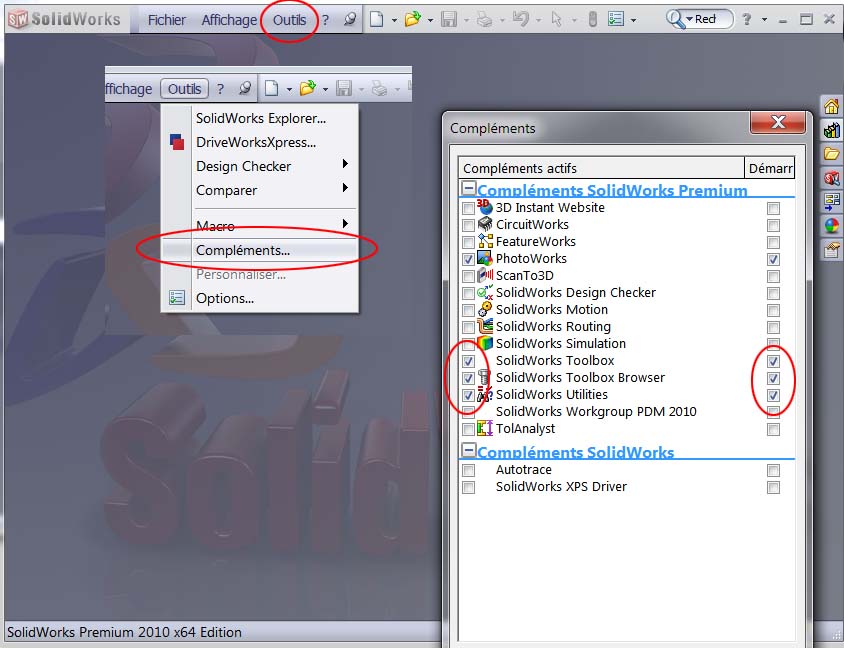Collapse the Compléments SolidWorks group
Screen dimensions: 844x648
coord(469,450)
